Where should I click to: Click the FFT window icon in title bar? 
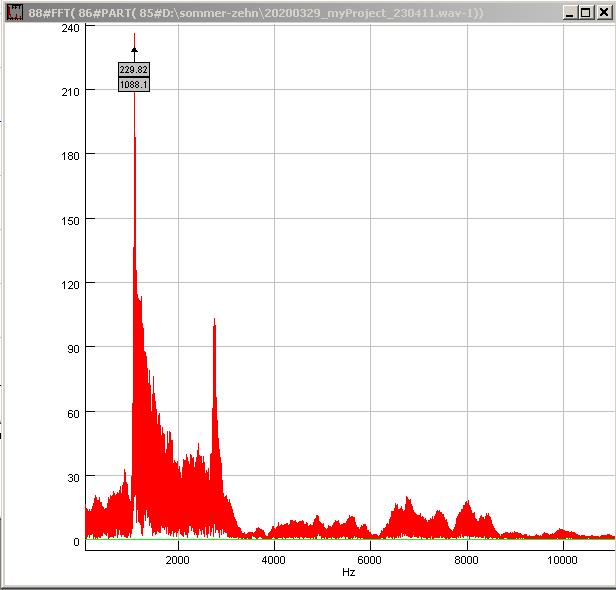15,12
